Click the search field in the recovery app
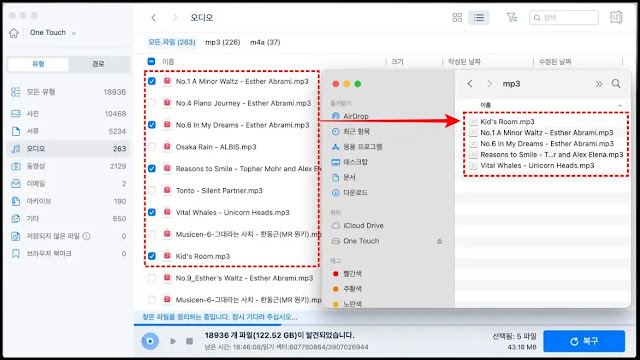640x360 pixels. (x=564, y=18)
